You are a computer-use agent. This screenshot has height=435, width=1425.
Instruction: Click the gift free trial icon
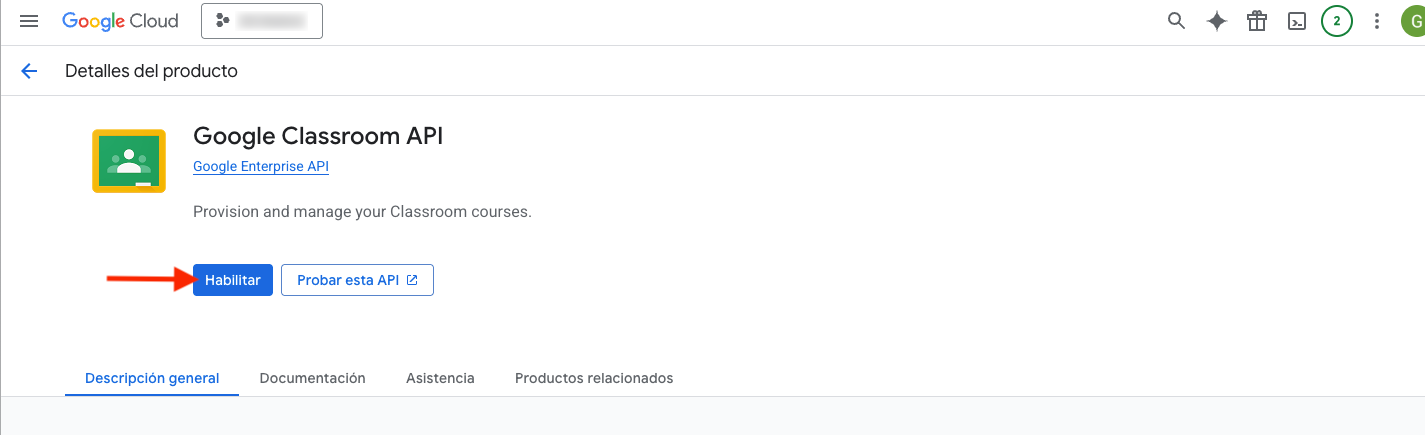click(1257, 21)
